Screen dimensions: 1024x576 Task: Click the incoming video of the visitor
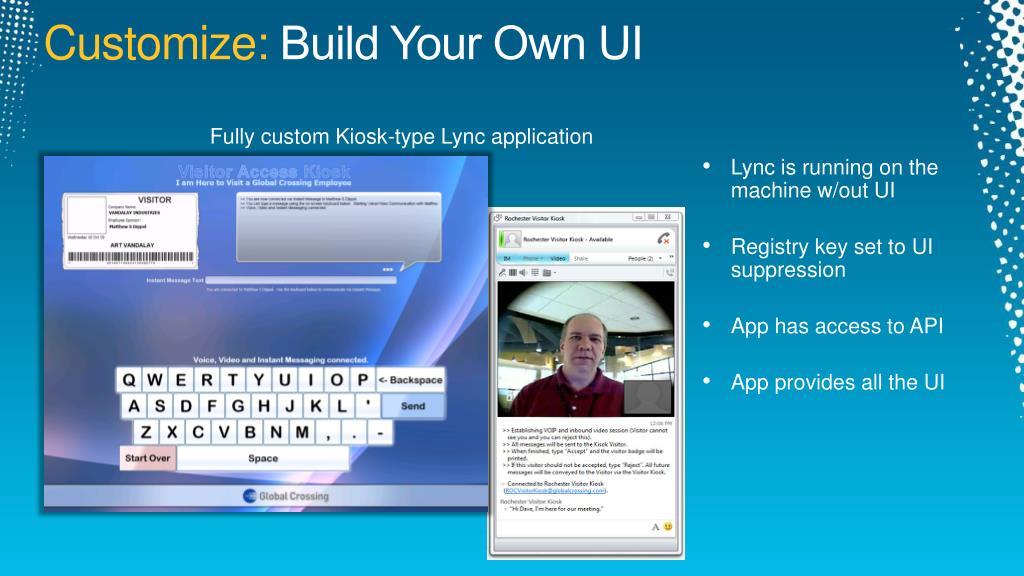pyautogui.click(x=586, y=349)
